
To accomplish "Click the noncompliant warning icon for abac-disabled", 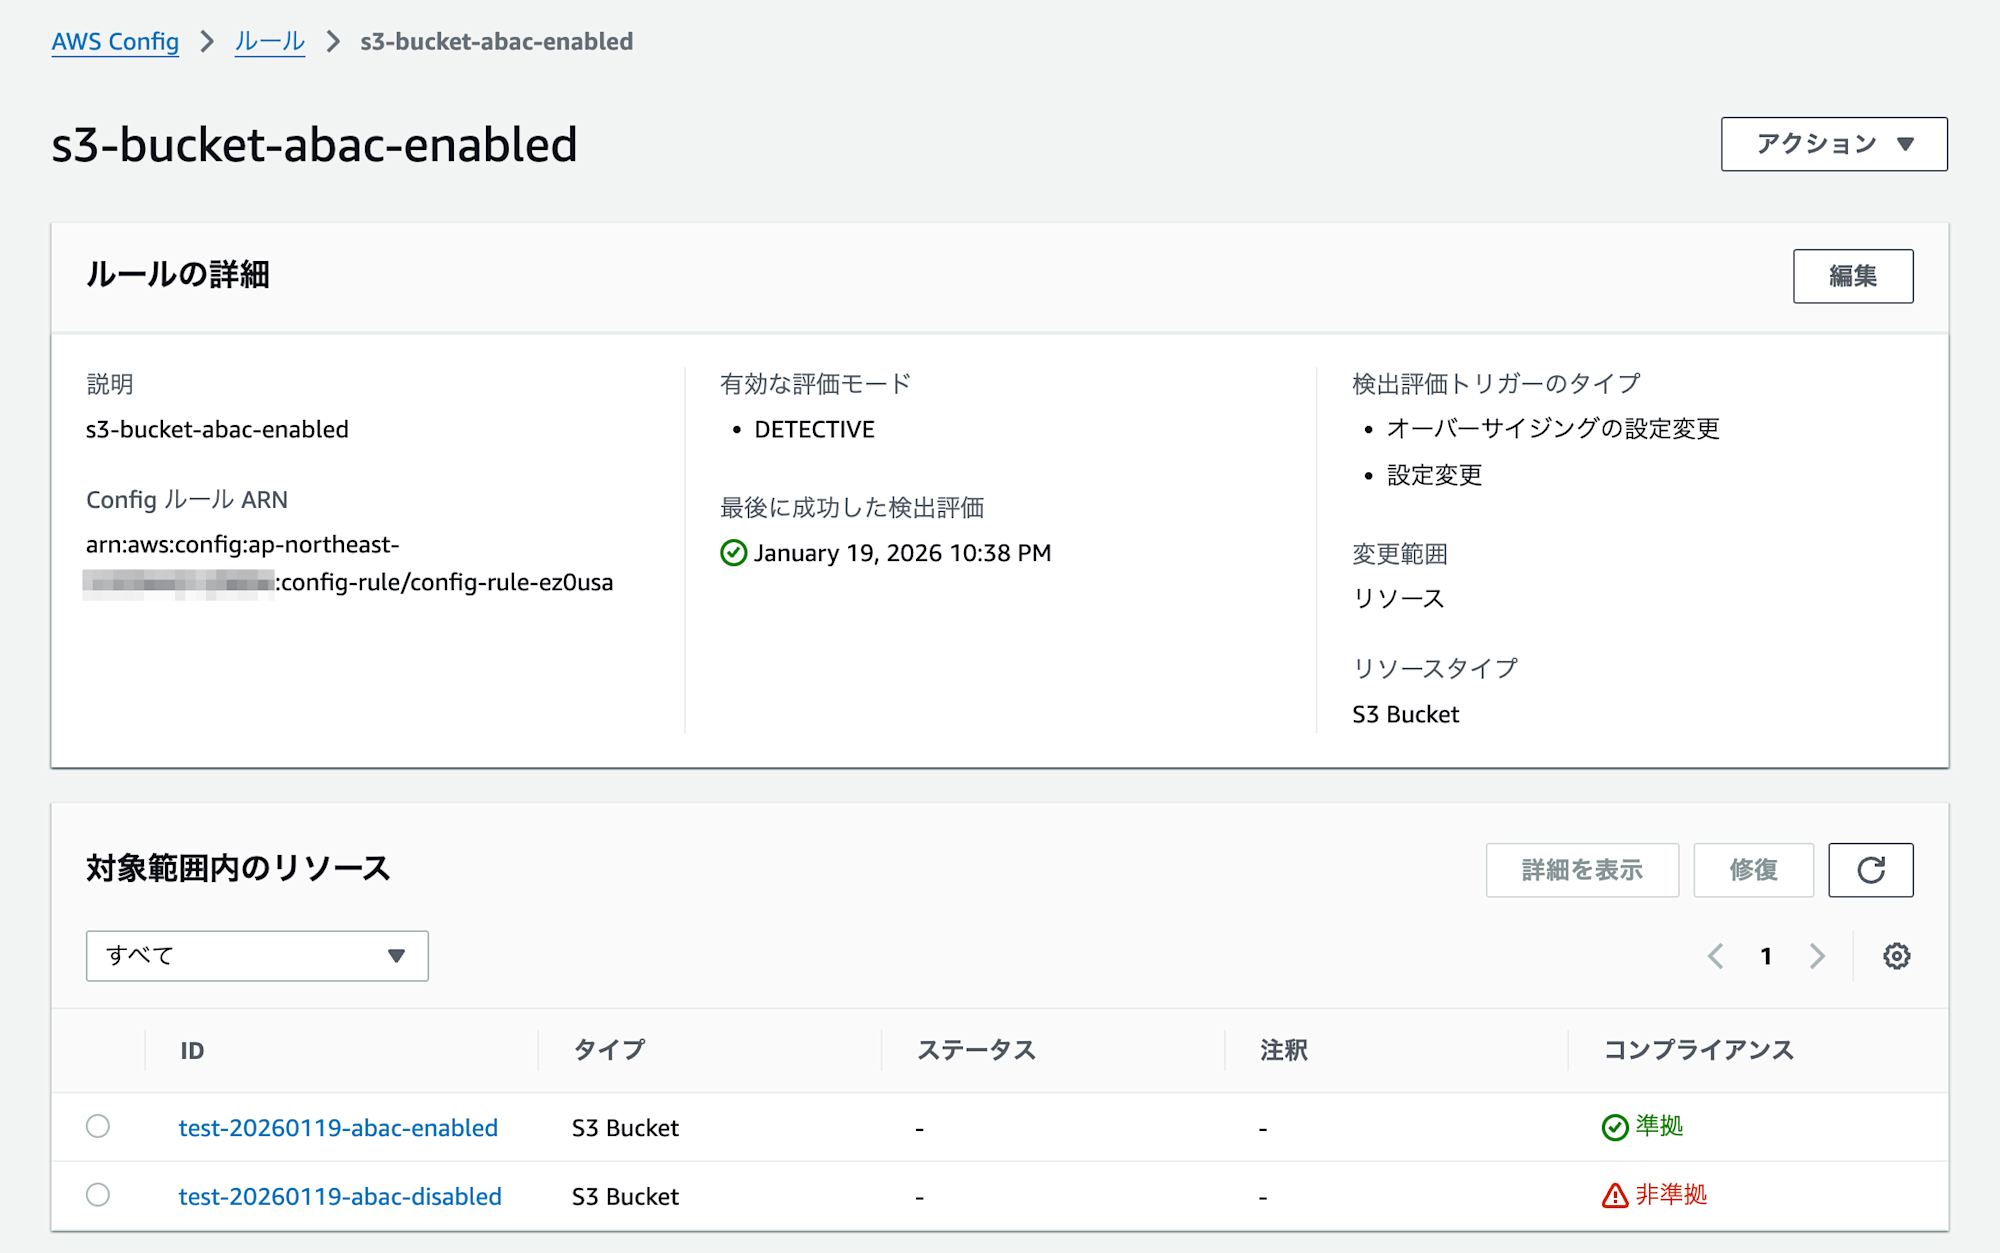I will tap(1614, 1195).
